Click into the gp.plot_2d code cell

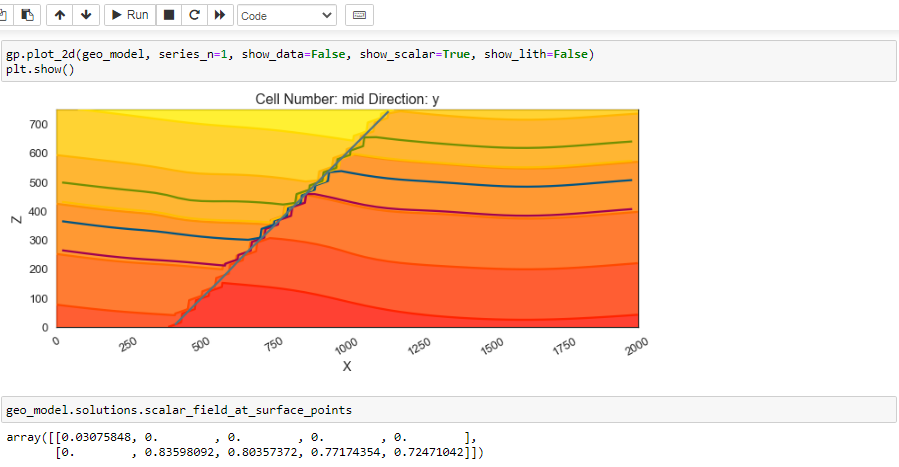point(449,61)
